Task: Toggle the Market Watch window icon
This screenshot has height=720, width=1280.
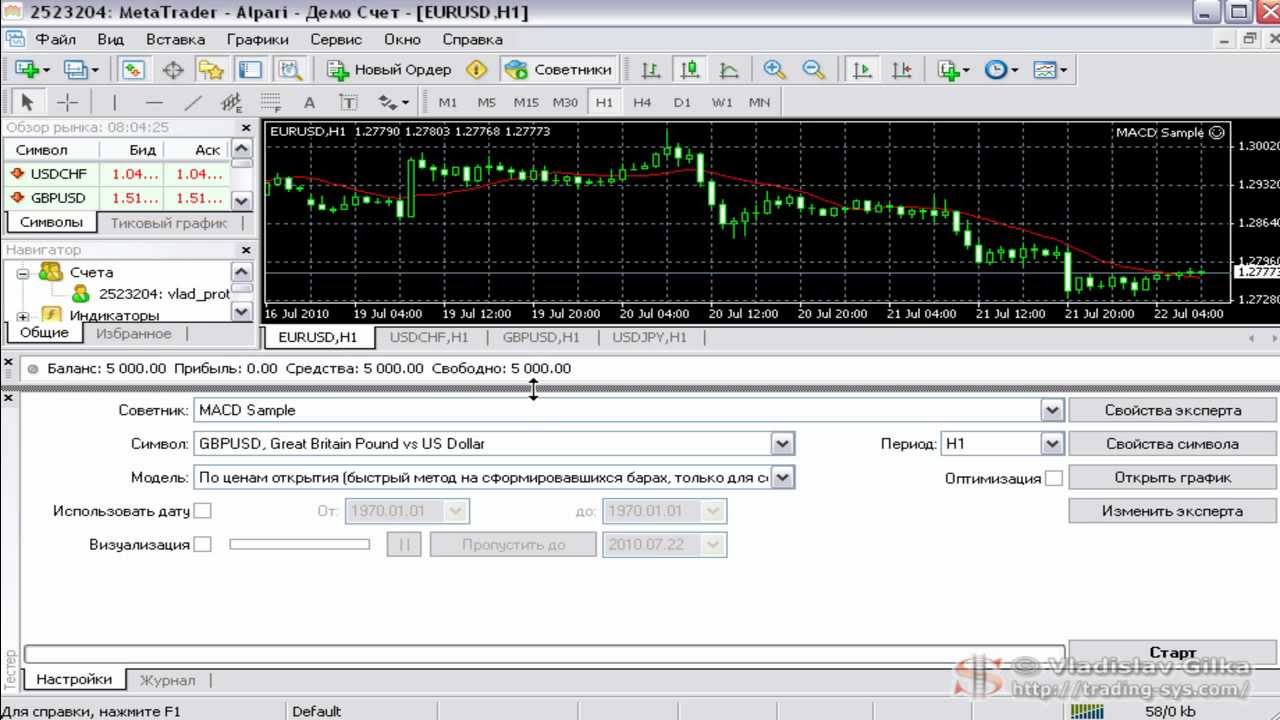Action: pos(133,70)
